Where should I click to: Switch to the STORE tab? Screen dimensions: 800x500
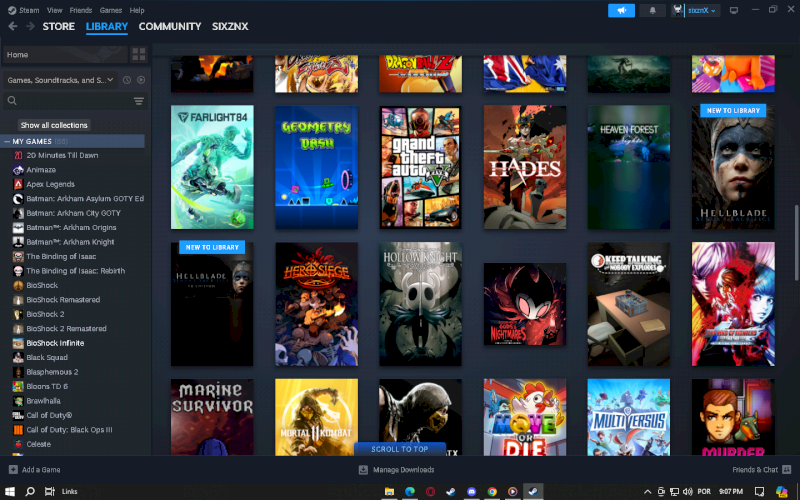coord(59,27)
